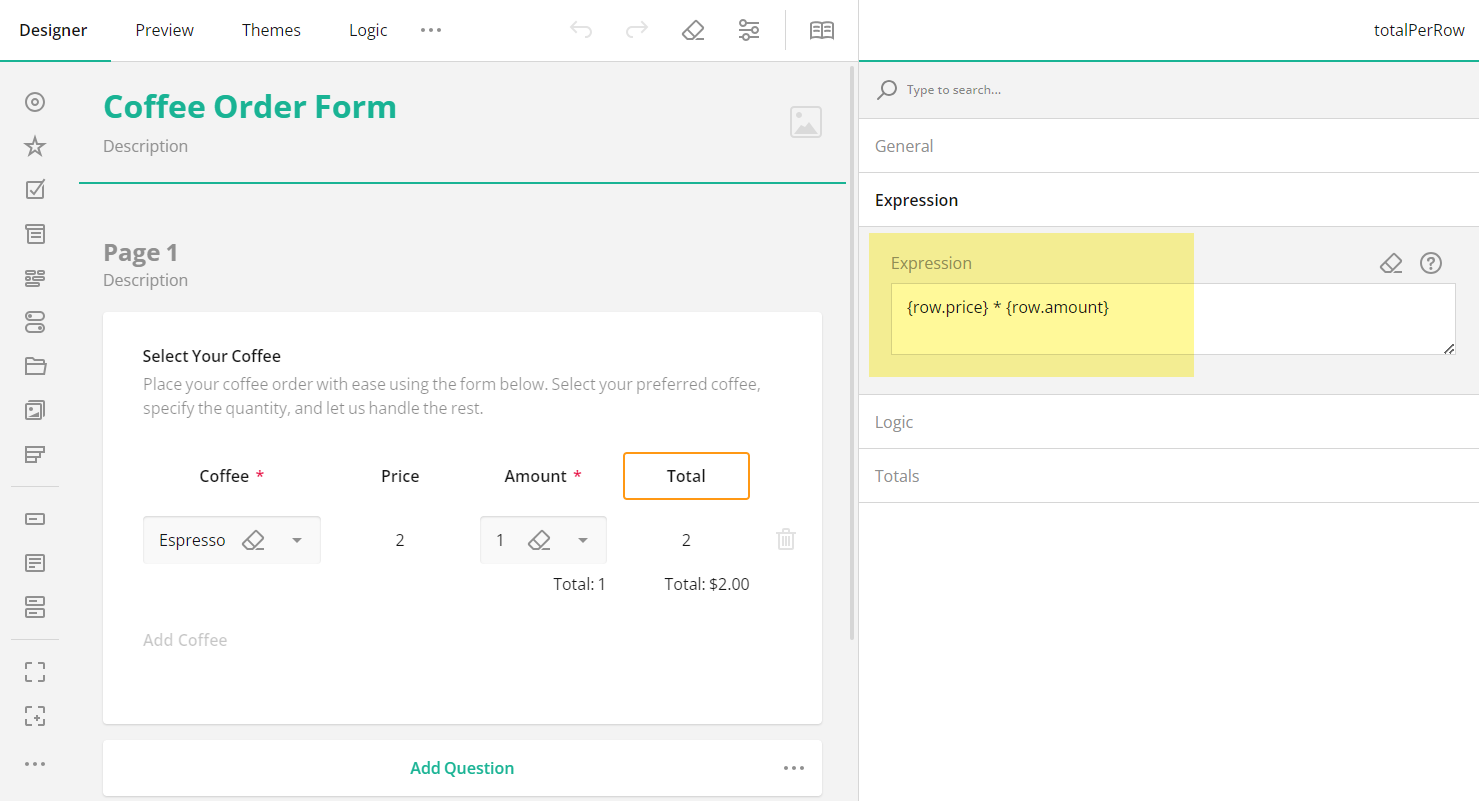Open Expression help via the question mark icon
The width and height of the screenshot is (1479, 801).
(1431, 263)
